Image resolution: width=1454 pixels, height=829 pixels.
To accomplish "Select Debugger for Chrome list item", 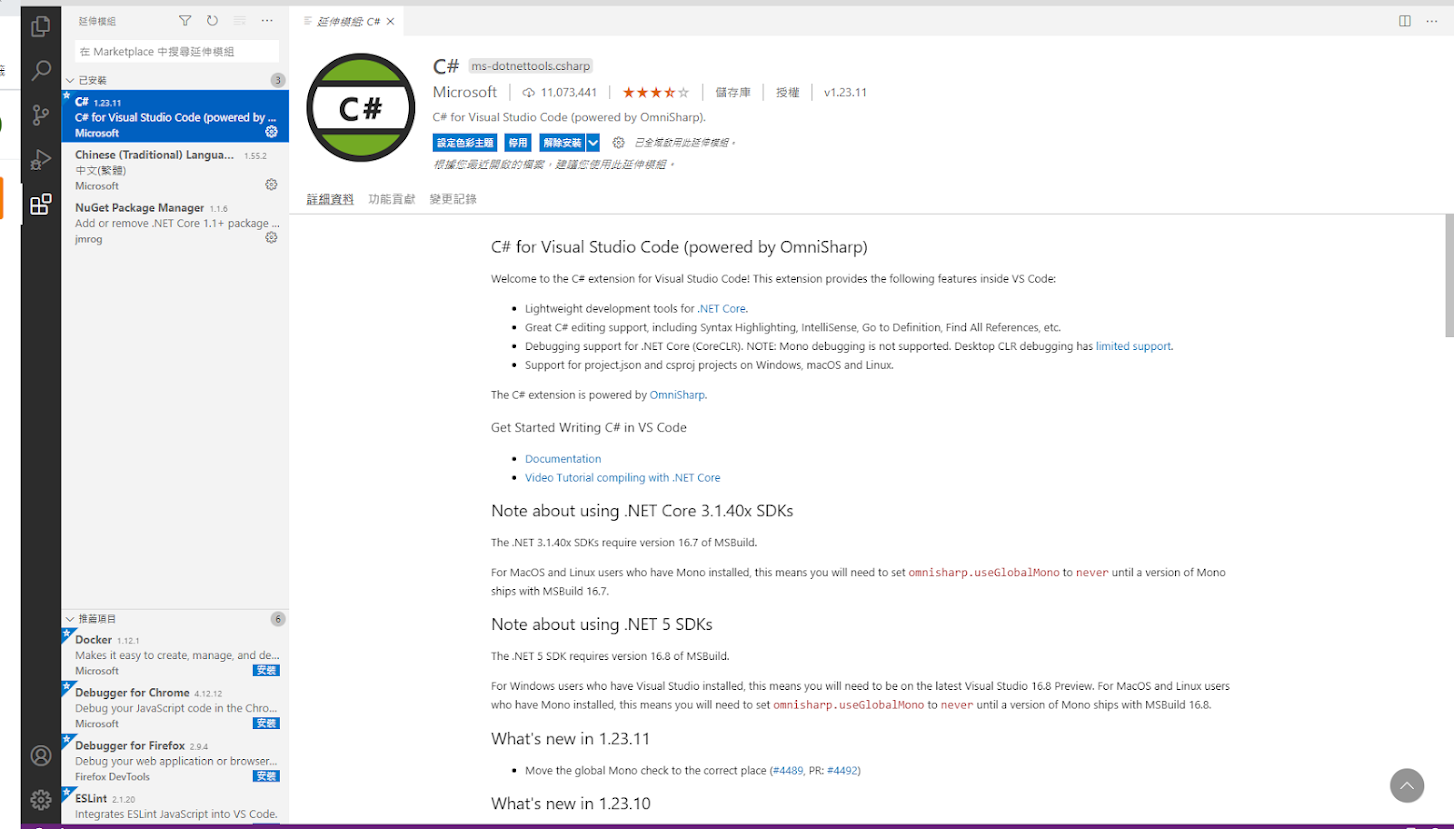I will [175, 707].
